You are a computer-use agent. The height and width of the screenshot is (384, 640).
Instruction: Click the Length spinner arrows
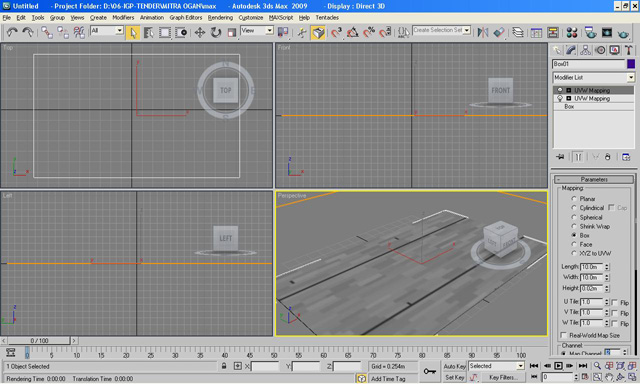pyautogui.click(x=607, y=267)
